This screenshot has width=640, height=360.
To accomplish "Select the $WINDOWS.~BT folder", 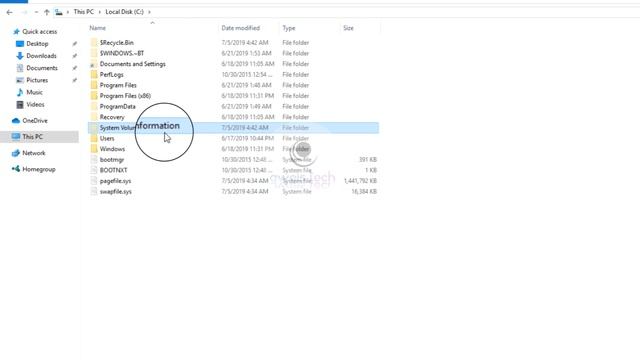I will [x=122, y=53].
